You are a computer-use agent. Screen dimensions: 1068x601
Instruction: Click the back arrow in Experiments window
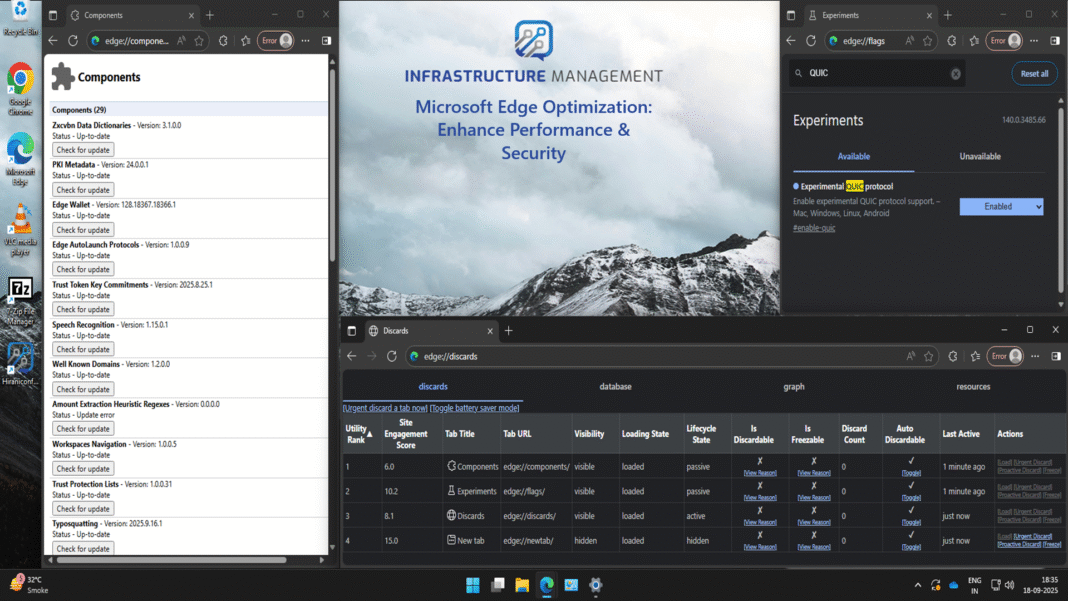pos(791,41)
